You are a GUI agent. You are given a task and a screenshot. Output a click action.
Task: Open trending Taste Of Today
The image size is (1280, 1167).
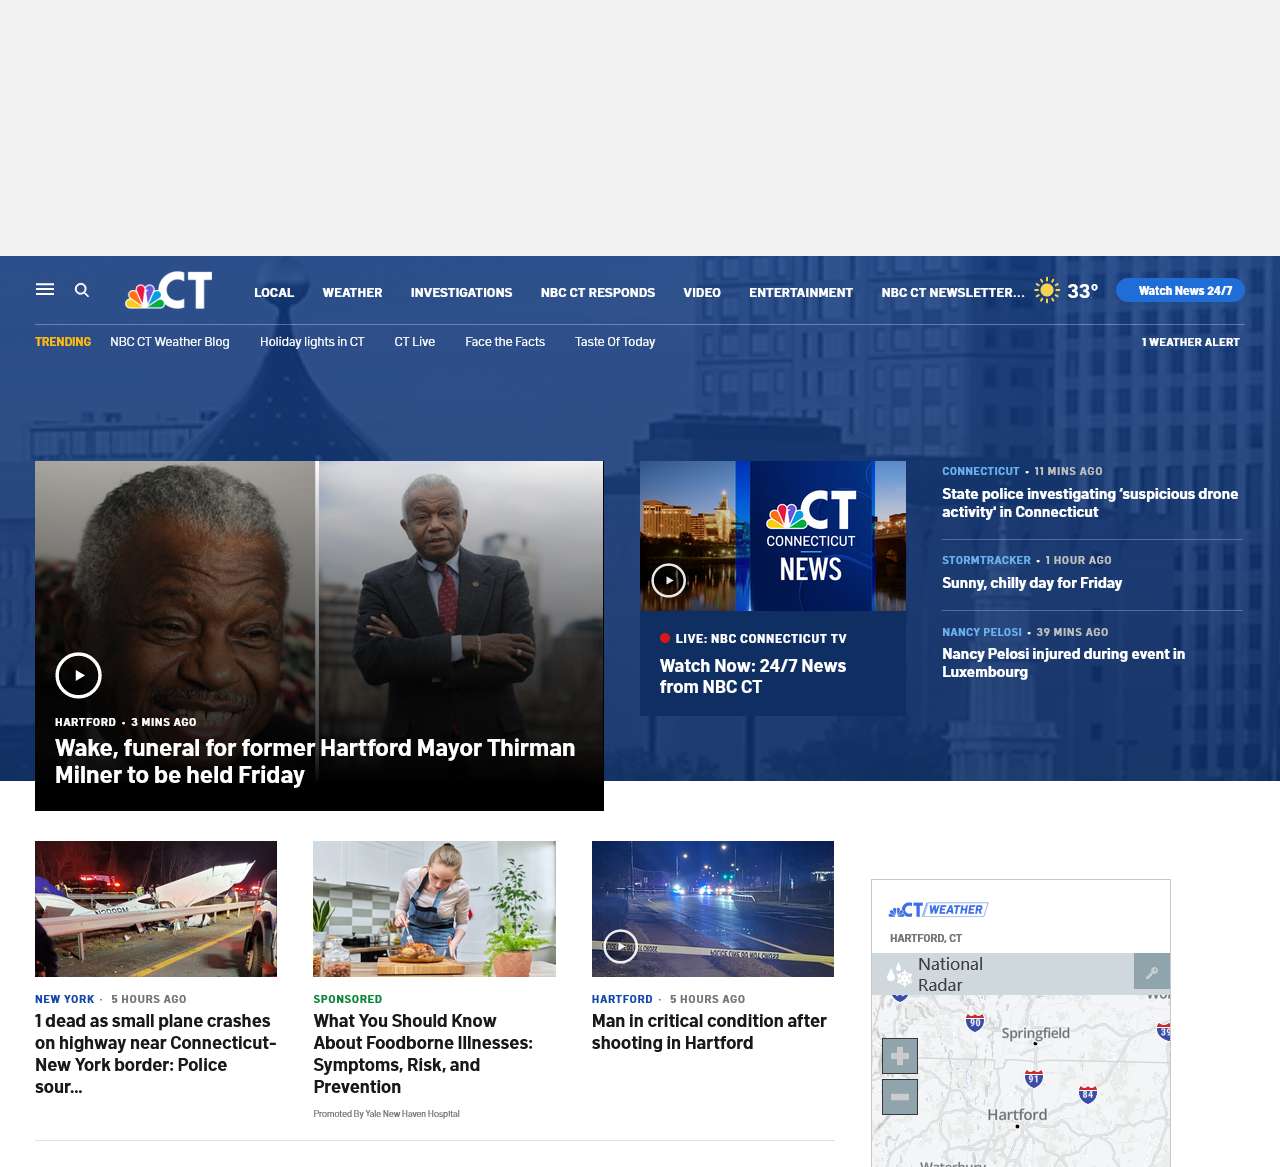pos(615,342)
